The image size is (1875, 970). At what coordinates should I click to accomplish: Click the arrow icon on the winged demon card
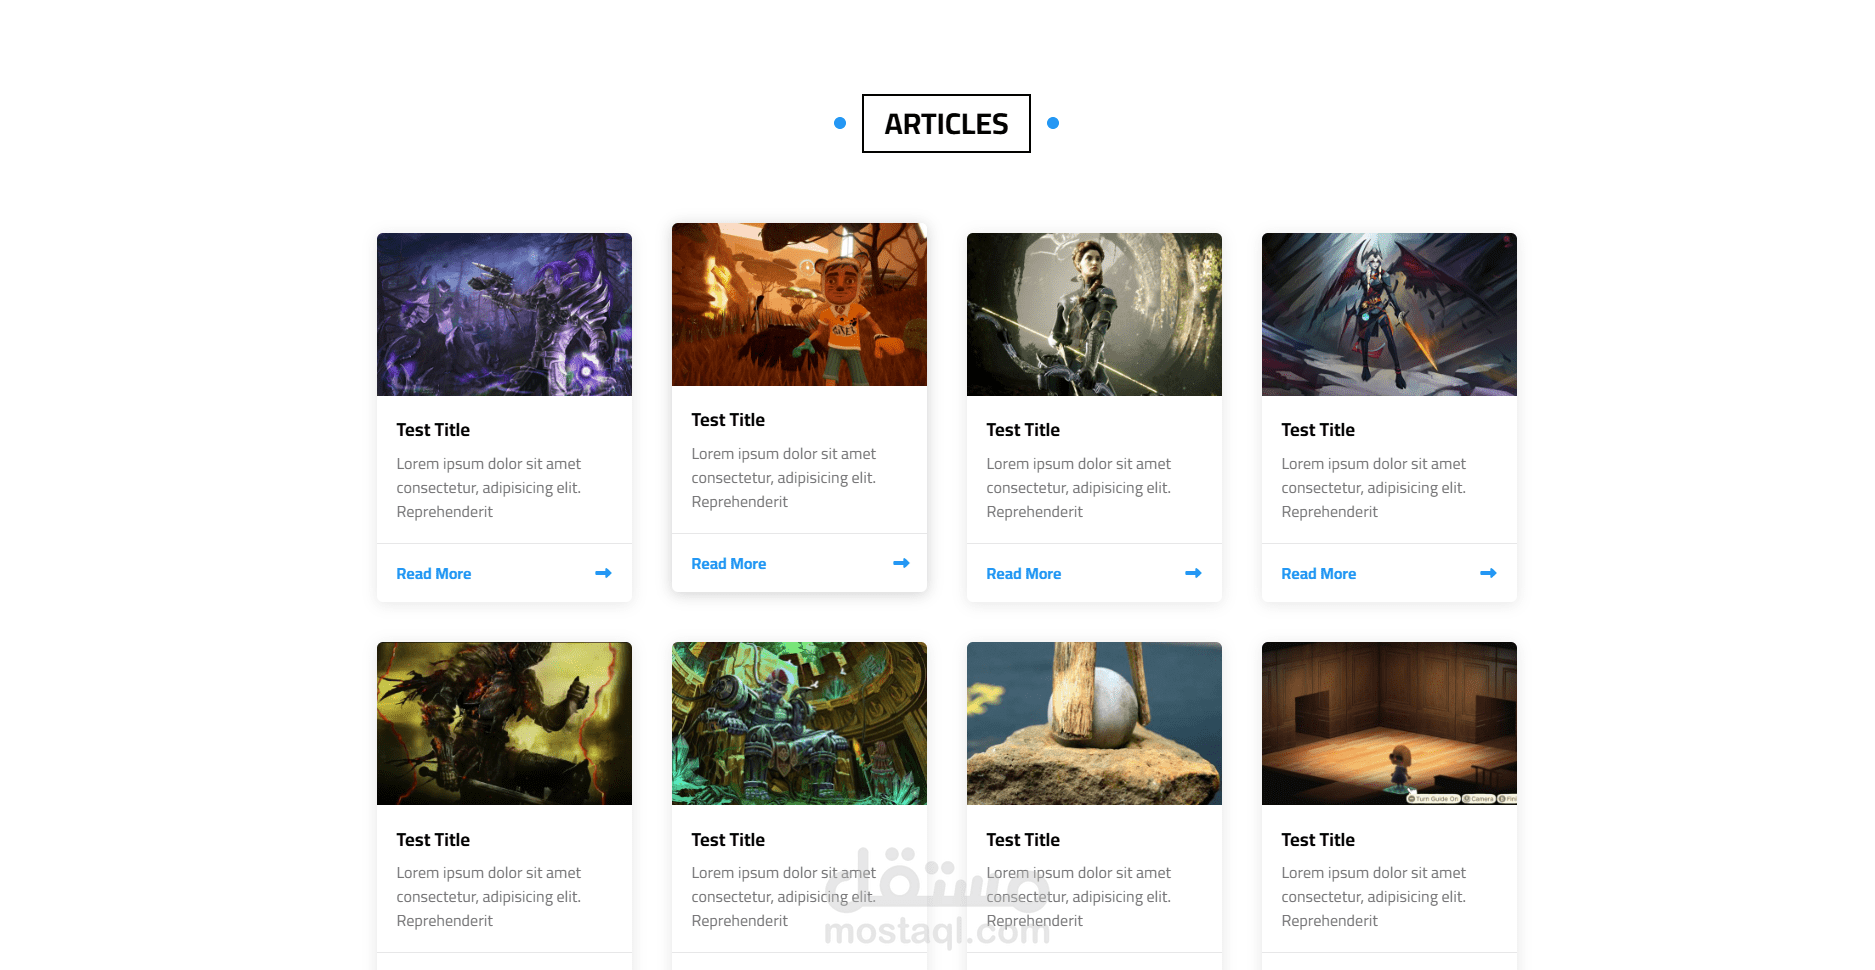tap(1488, 573)
